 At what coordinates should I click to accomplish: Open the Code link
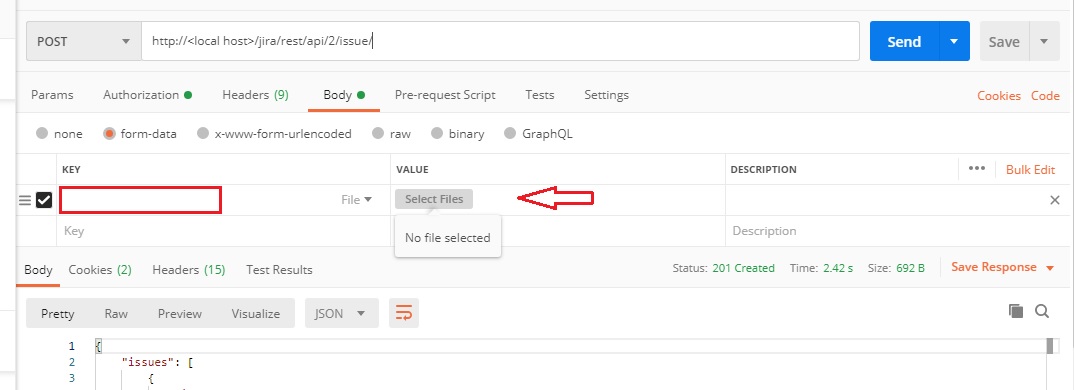(1045, 96)
